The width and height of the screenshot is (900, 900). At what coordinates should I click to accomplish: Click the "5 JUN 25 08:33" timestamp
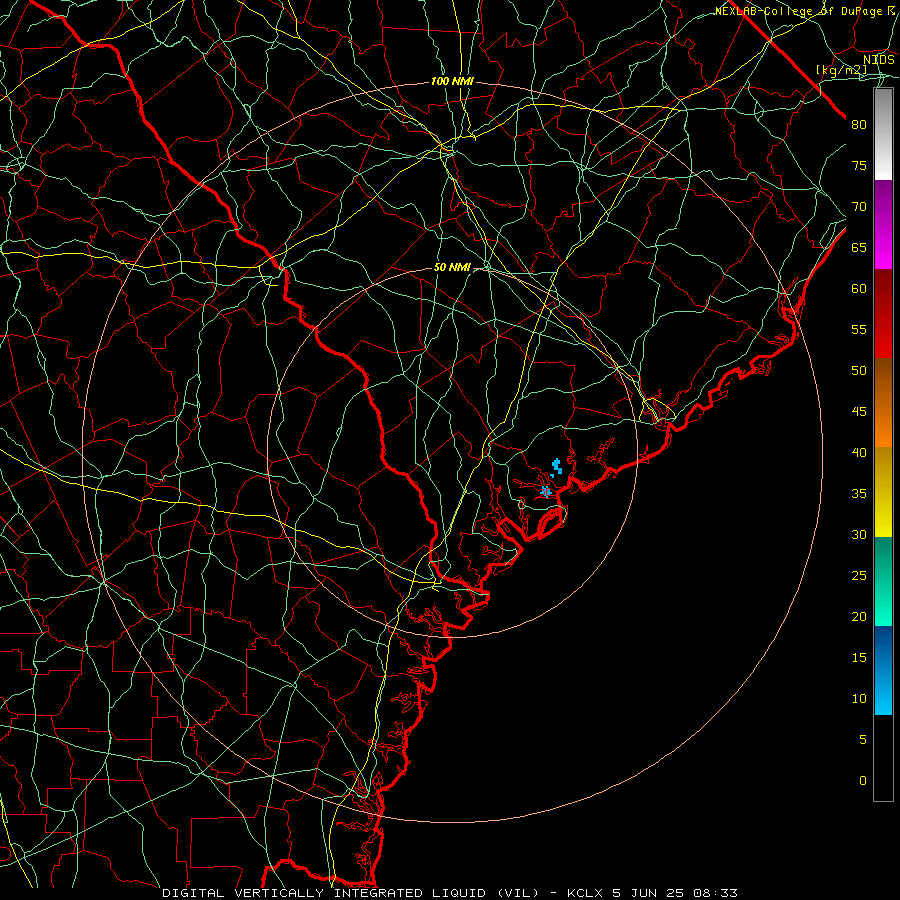coord(675,893)
